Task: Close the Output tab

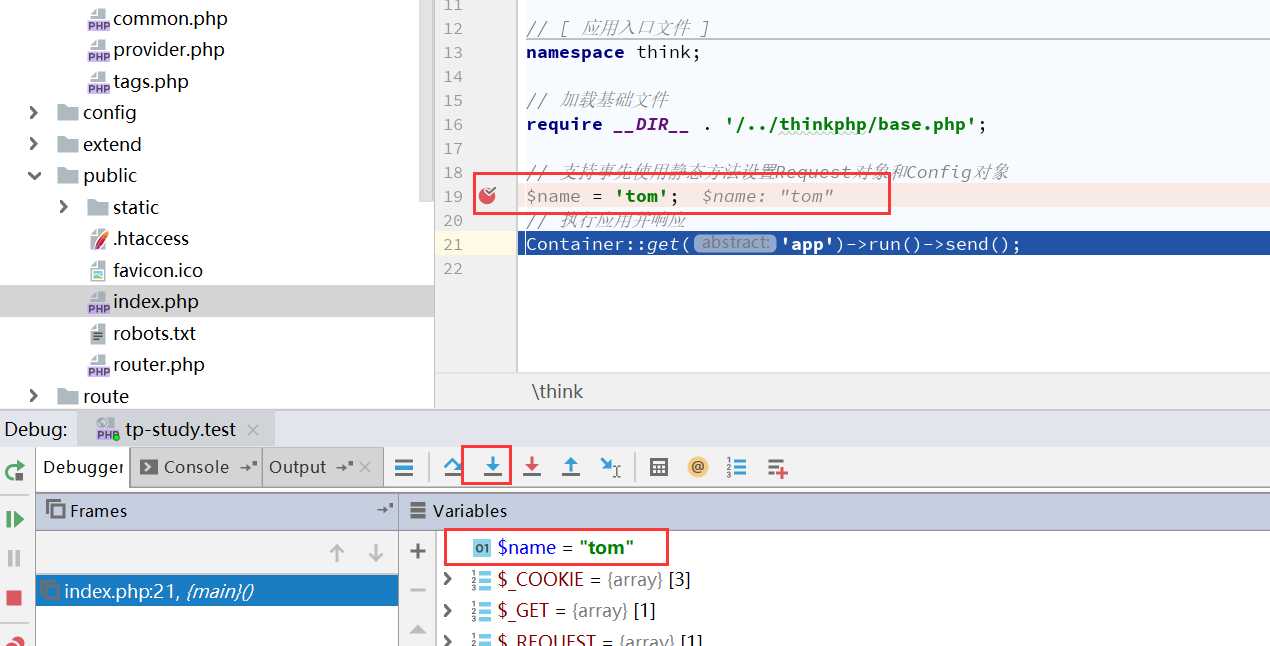Action: pyautogui.click(x=365, y=467)
